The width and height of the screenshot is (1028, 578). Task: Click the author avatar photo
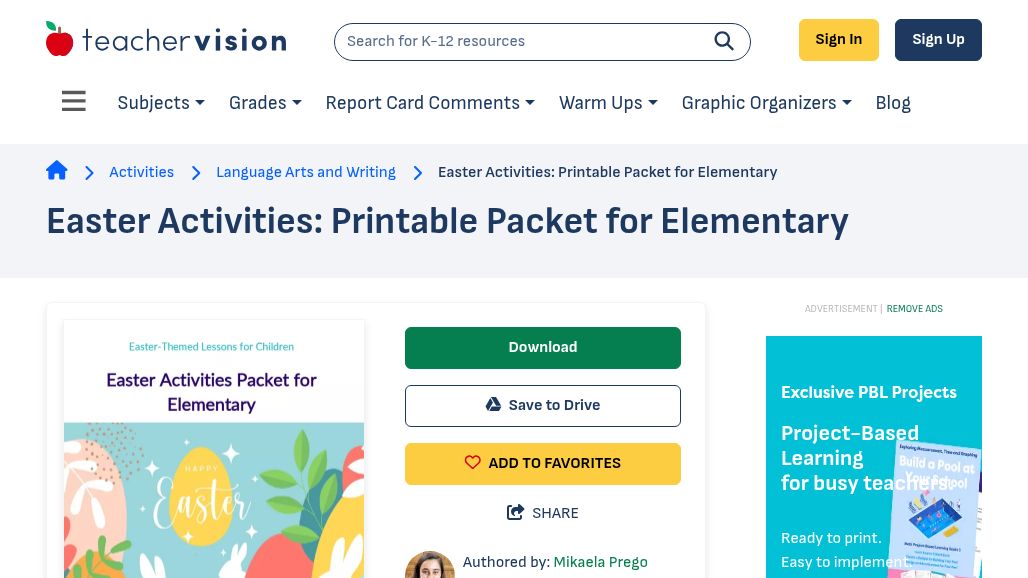coord(430,565)
